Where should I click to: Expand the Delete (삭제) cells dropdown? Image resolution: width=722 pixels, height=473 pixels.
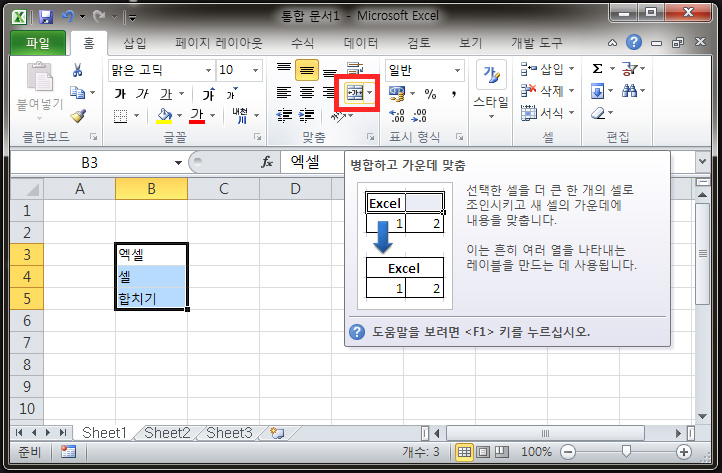(571, 91)
